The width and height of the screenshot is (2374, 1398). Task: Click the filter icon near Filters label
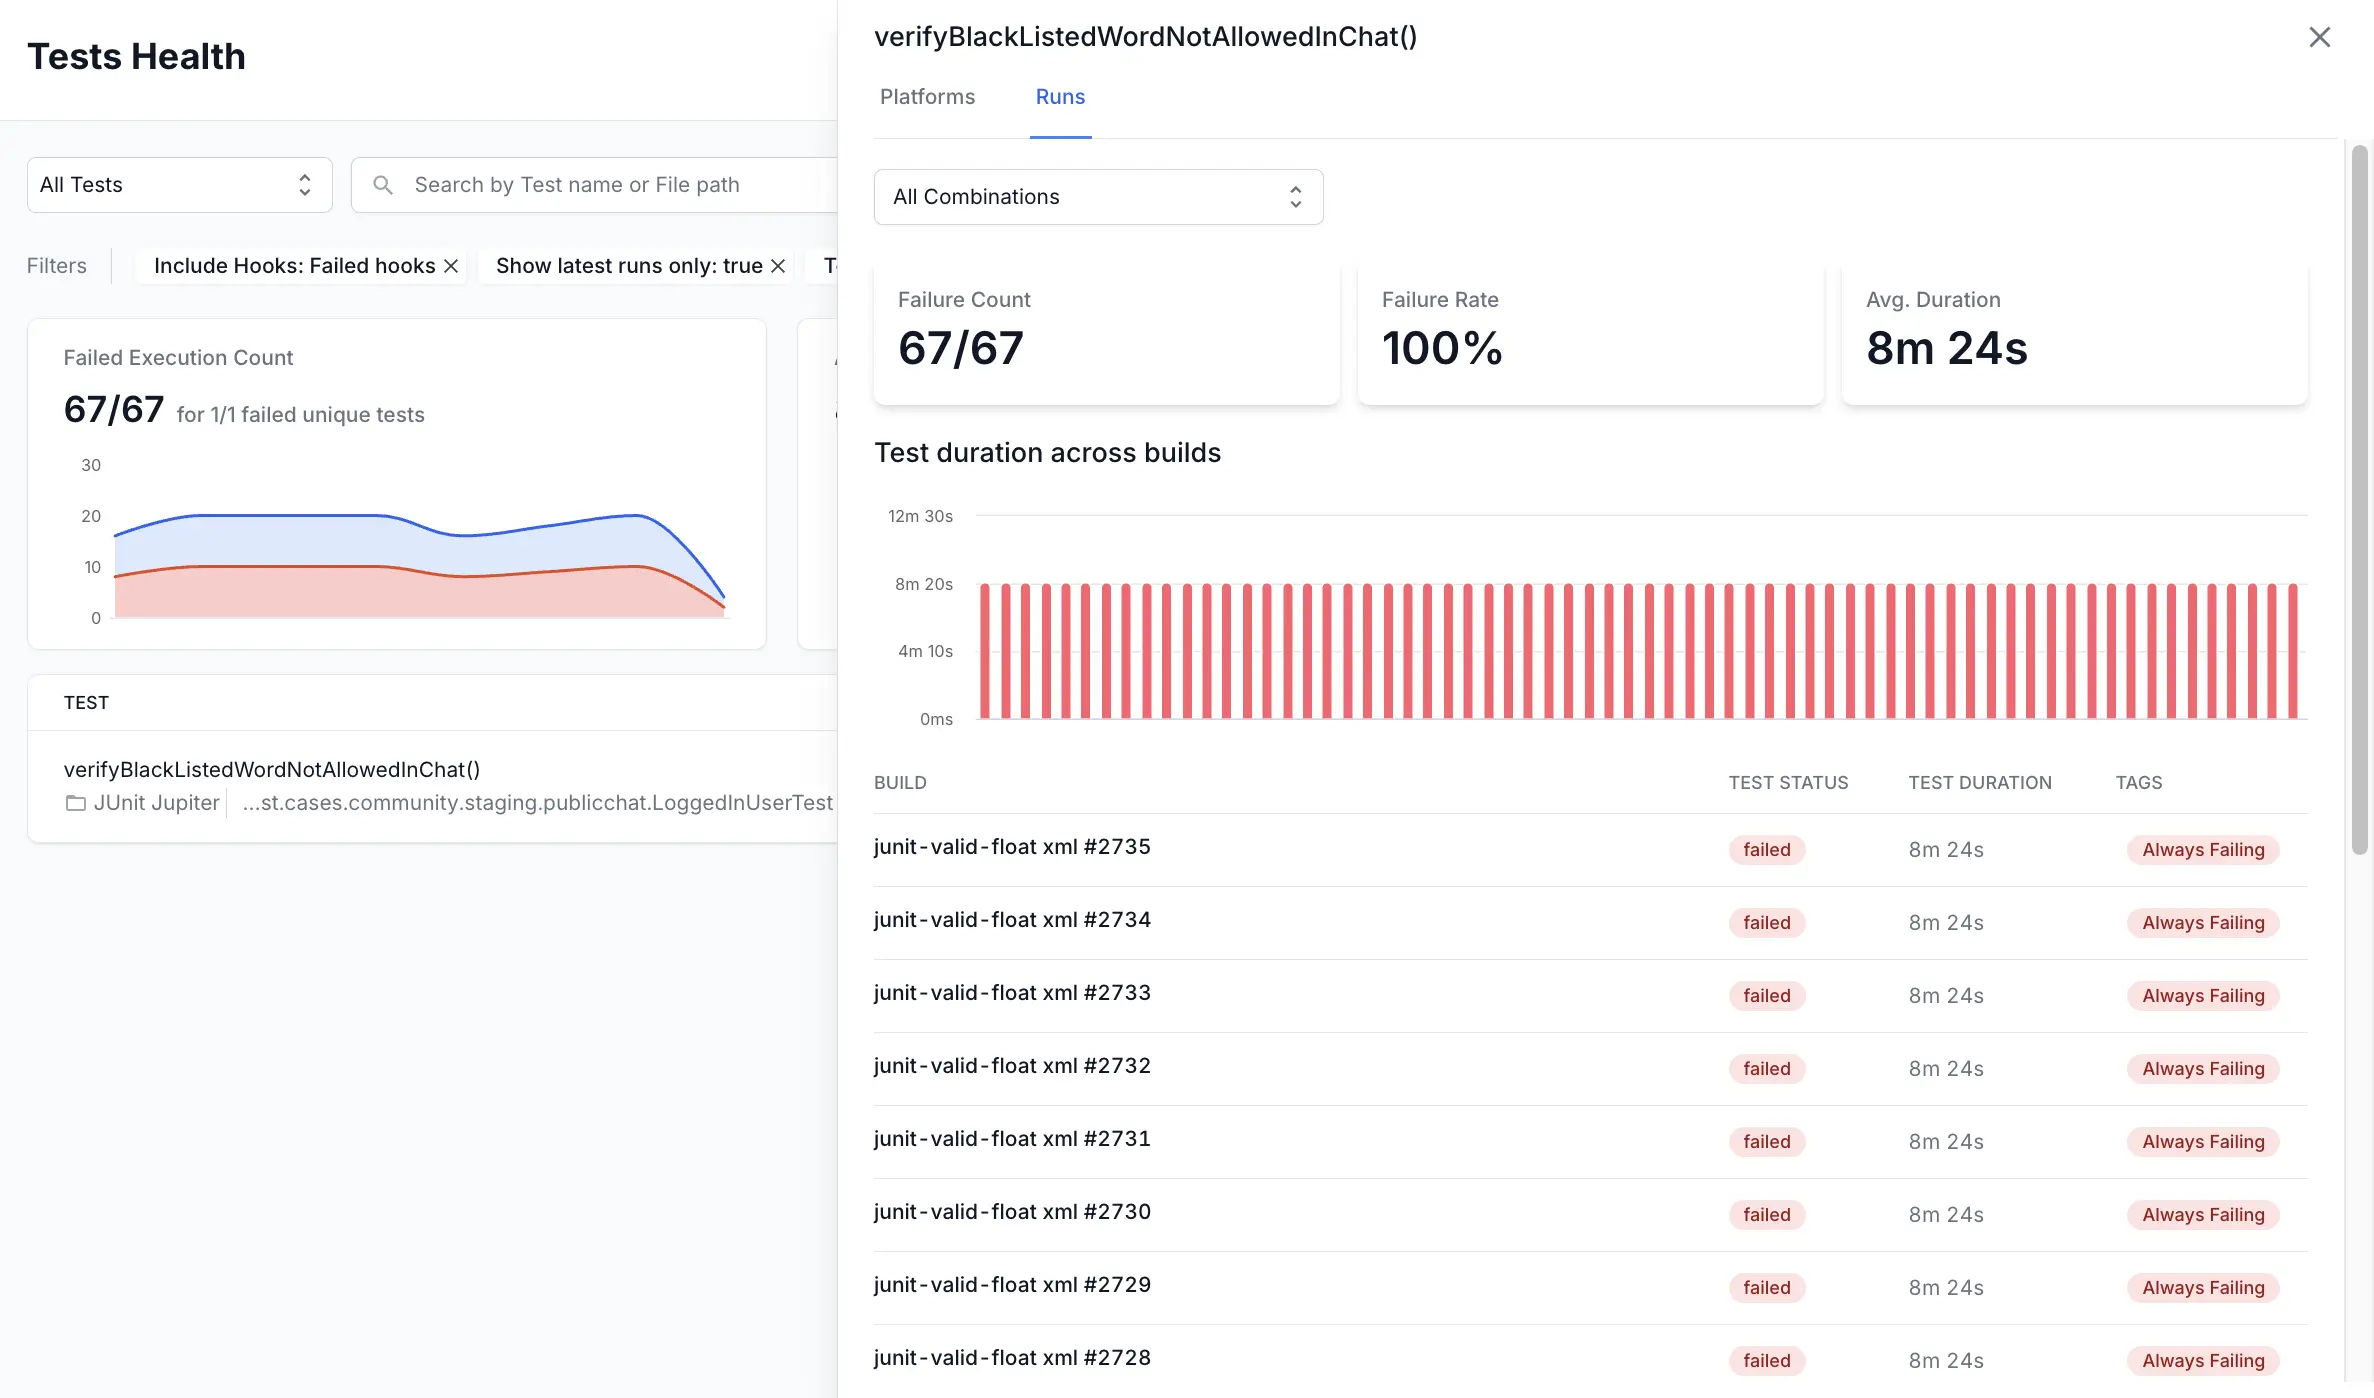57,263
